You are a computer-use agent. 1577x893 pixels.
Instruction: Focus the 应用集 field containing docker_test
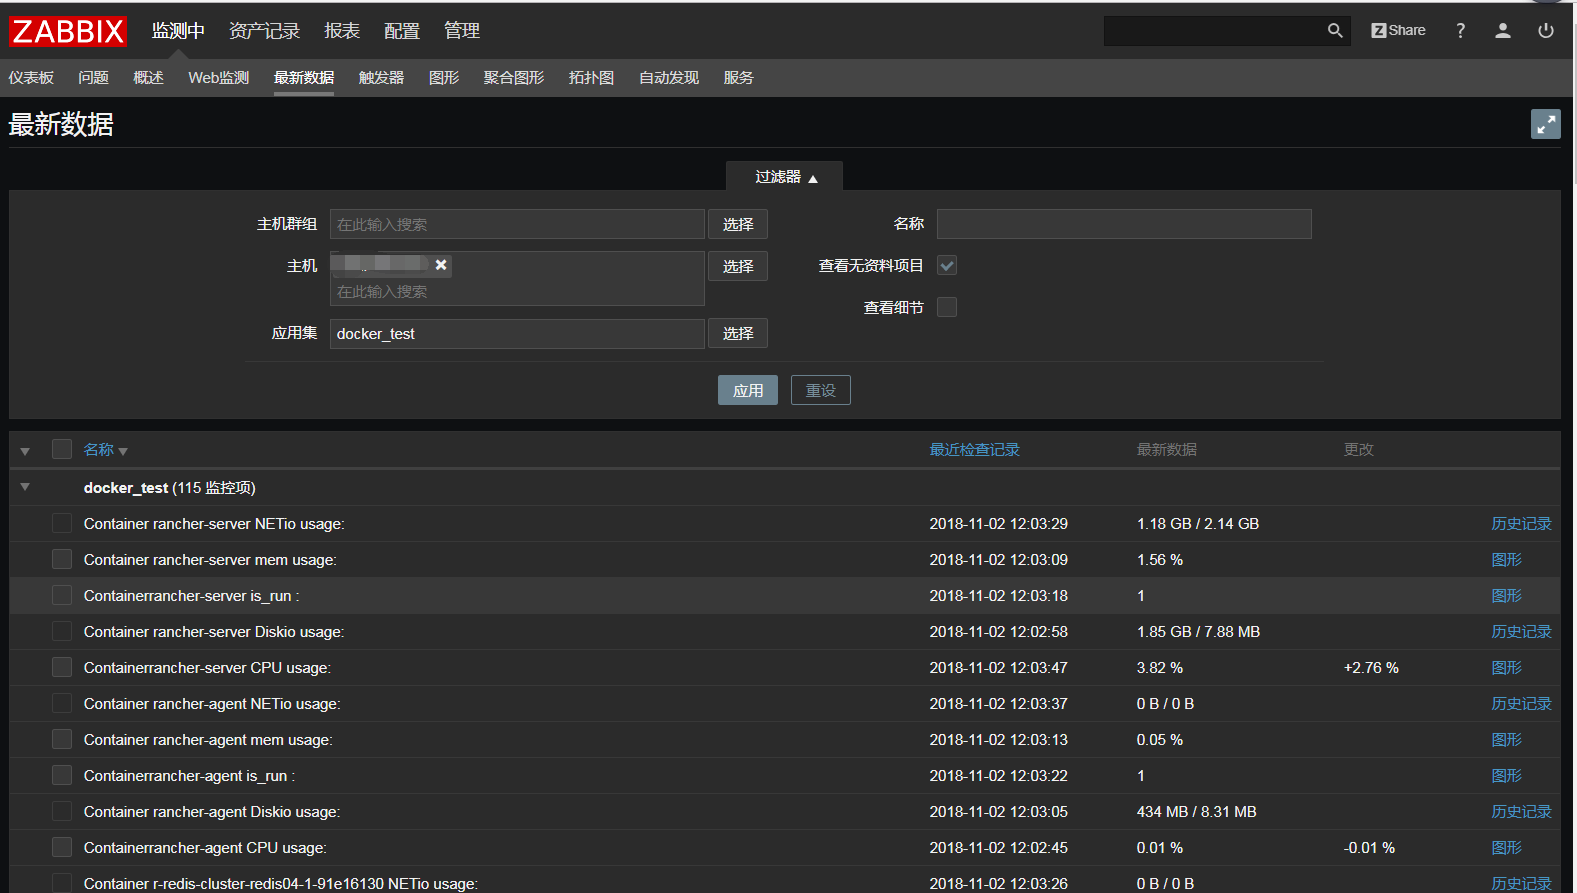[517, 333]
